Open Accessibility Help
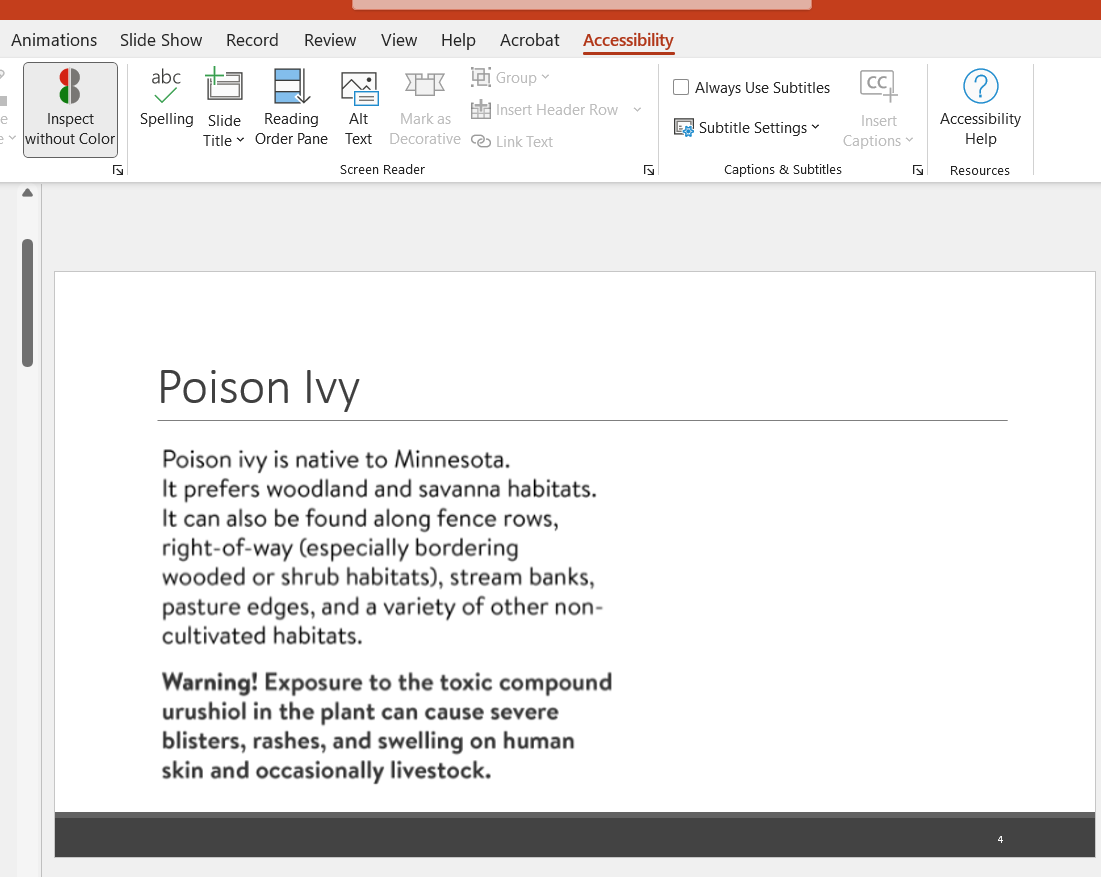 pos(980,107)
